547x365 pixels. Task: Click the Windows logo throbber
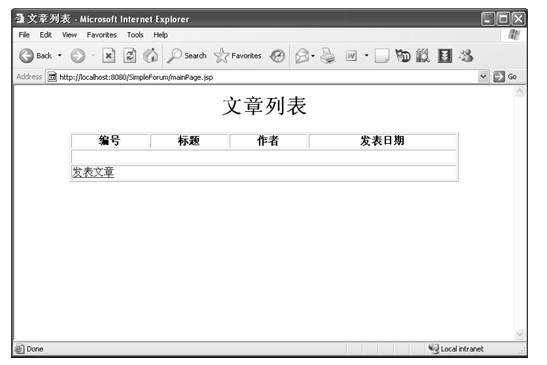tap(514, 35)
